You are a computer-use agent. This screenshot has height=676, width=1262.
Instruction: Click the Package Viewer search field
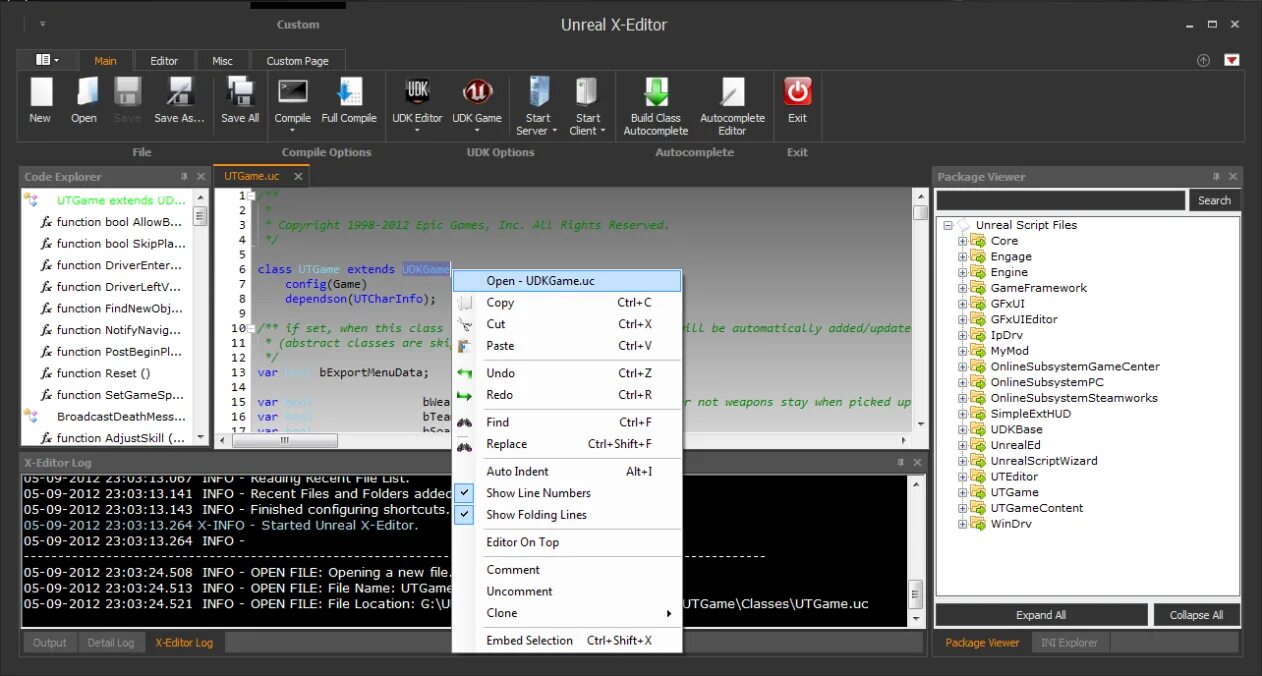pyautogui.click(x=1060, y=200)
